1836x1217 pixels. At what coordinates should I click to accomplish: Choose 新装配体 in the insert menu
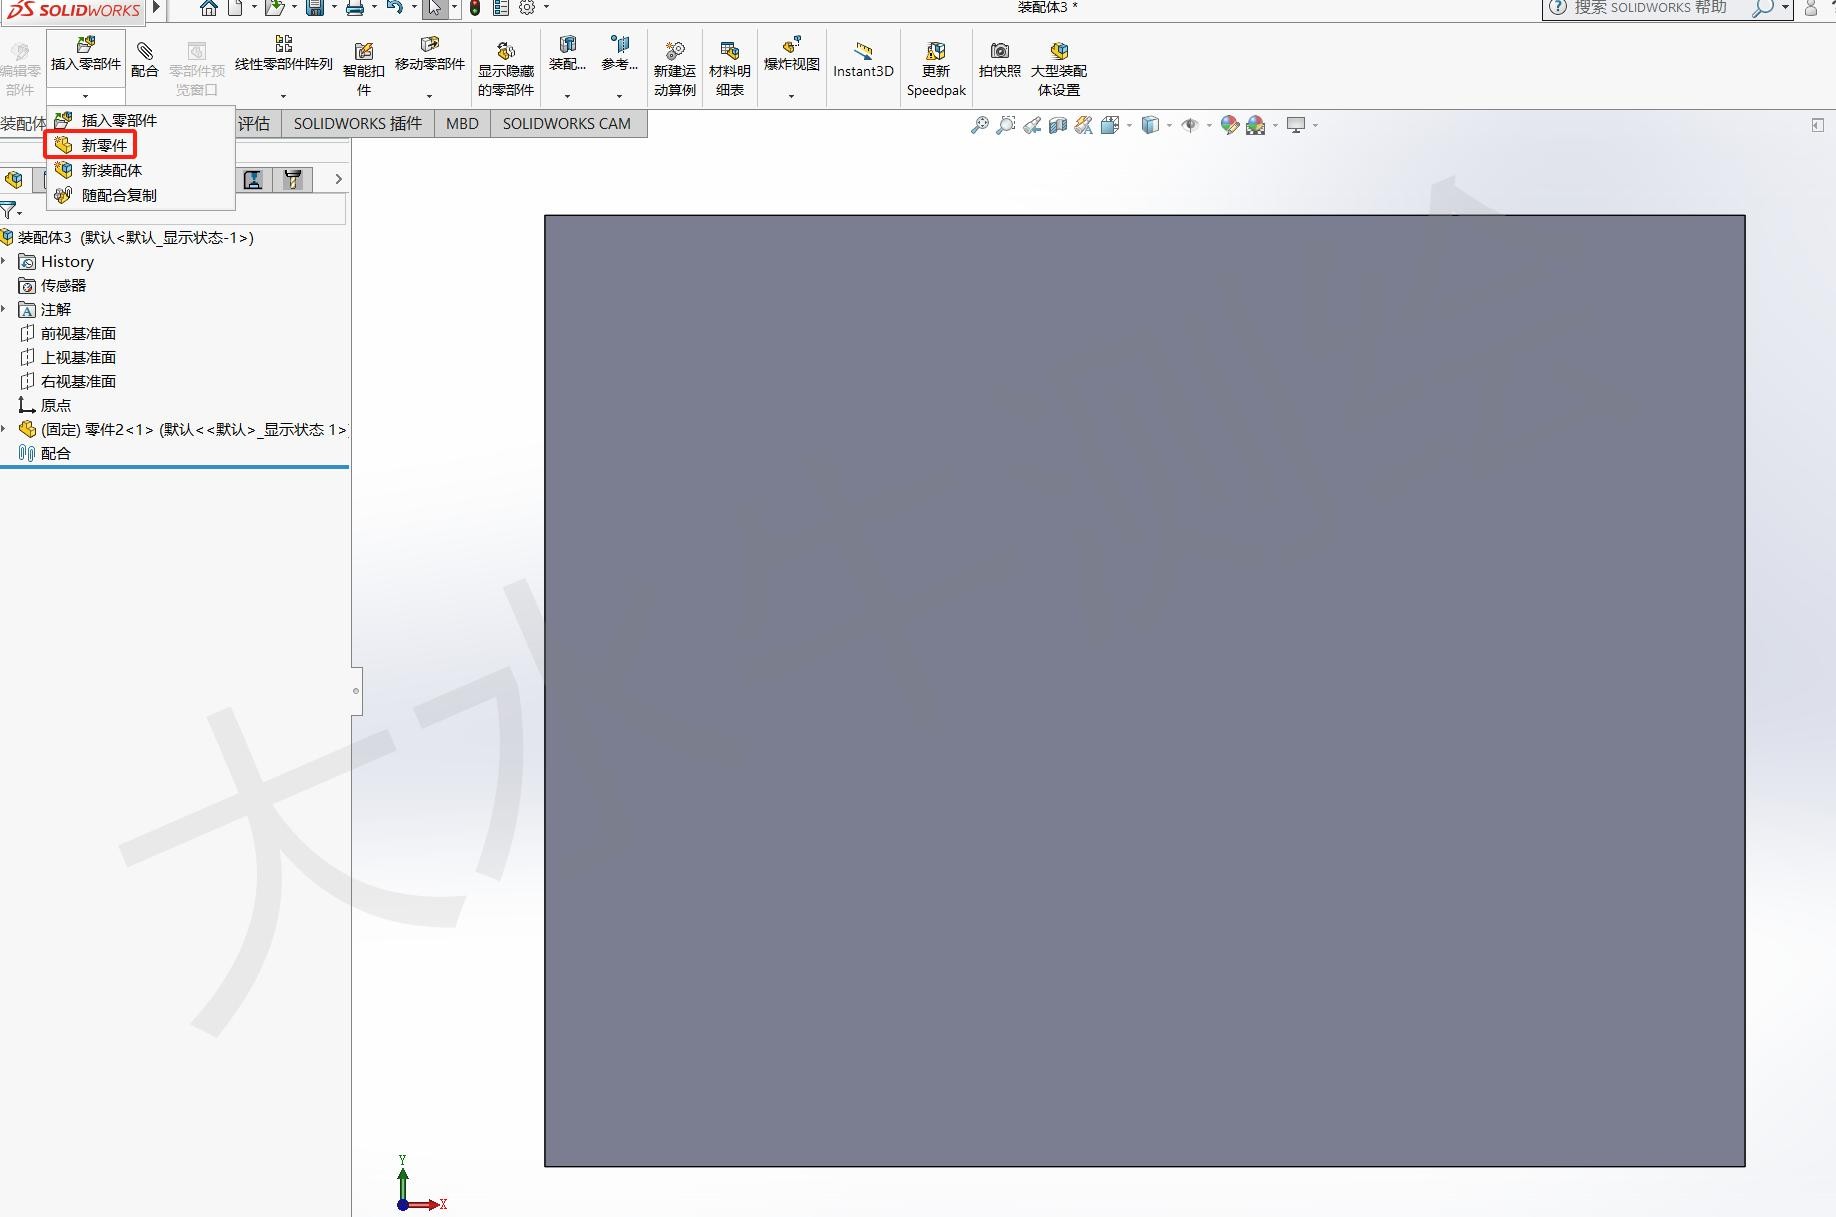110,171
